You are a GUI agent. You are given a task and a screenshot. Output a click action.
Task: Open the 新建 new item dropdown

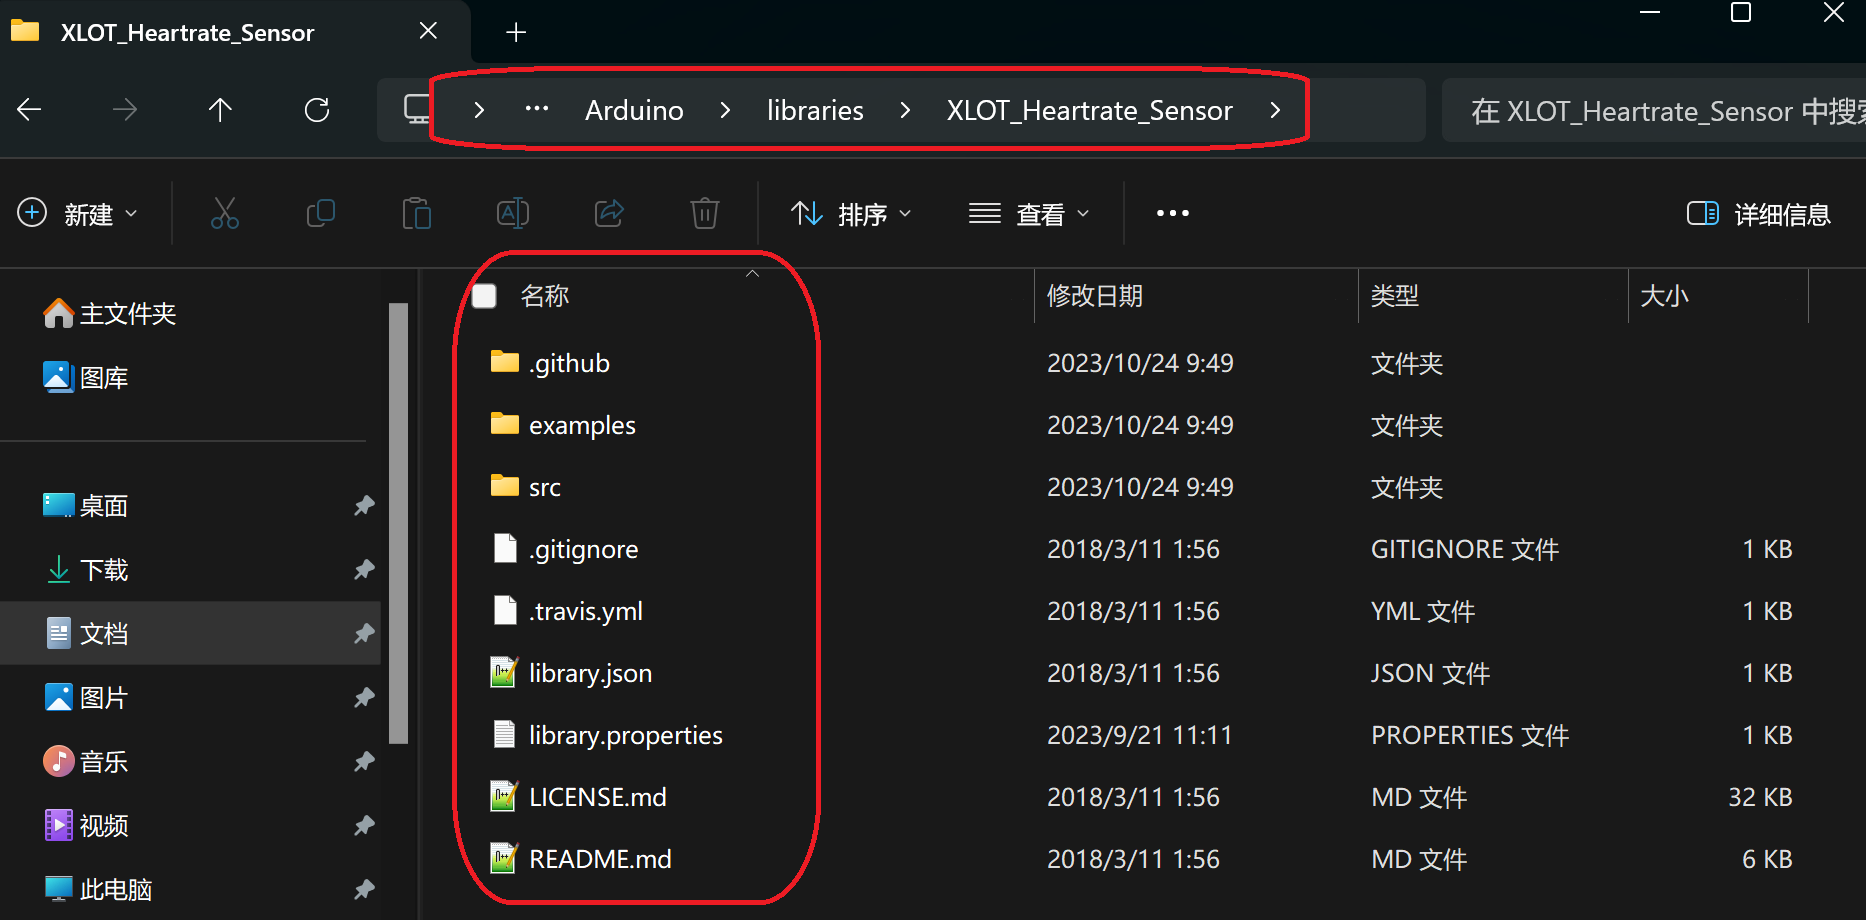point(78,214)
